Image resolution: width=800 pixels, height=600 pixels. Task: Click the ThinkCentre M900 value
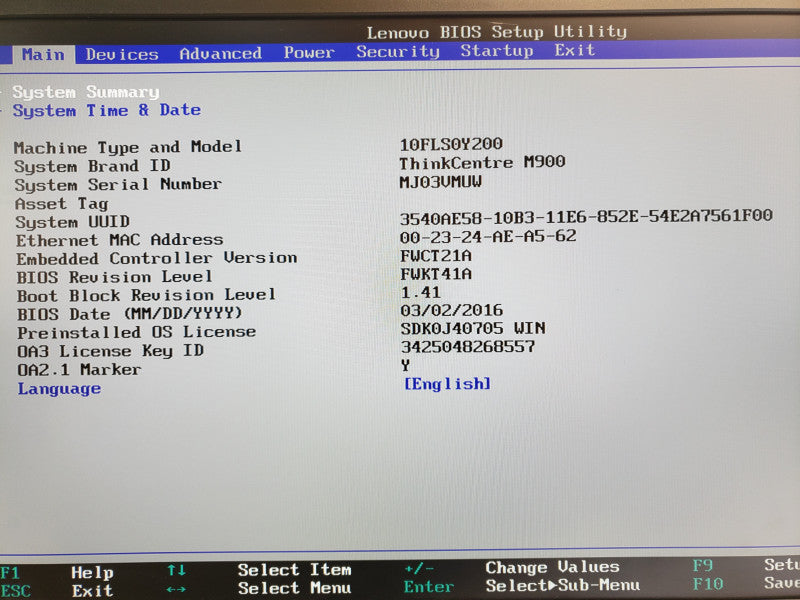[x=482, y=162]
